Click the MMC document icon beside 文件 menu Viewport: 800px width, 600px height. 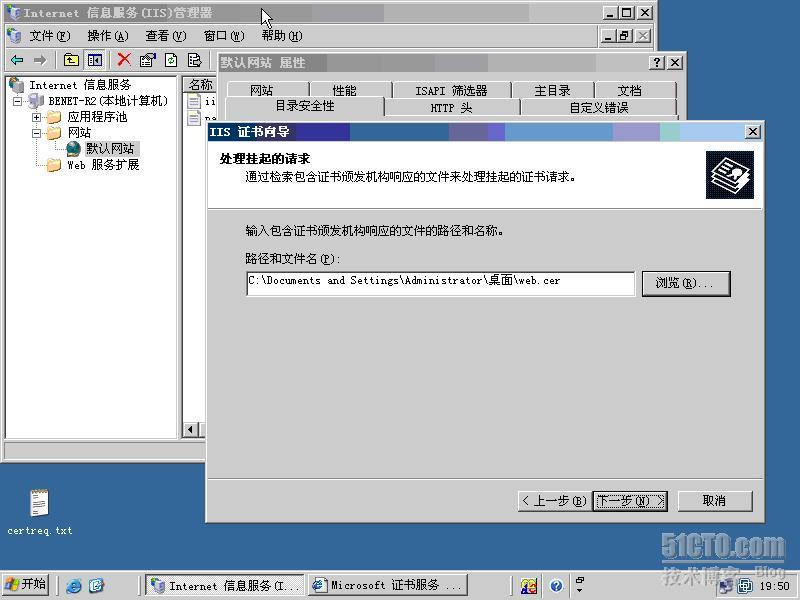(x=14, y=36)
